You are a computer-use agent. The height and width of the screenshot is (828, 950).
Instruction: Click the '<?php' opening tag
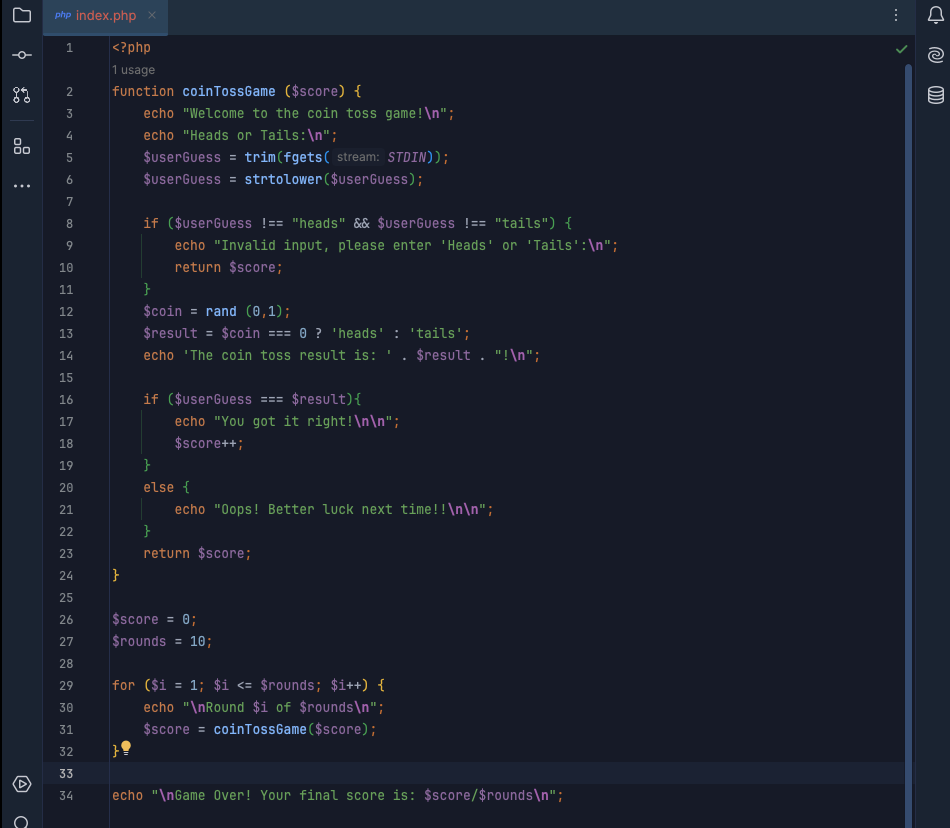[131, 47]
